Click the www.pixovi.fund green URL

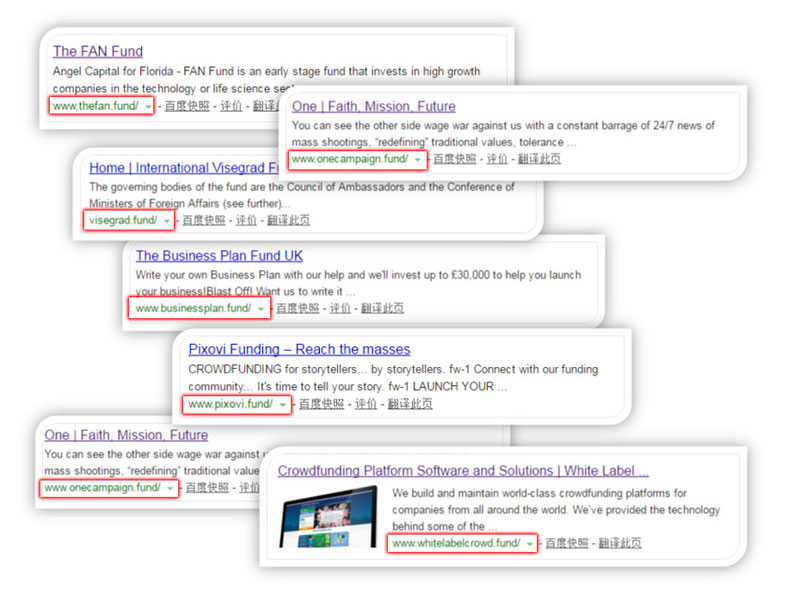tap(231, 404)
